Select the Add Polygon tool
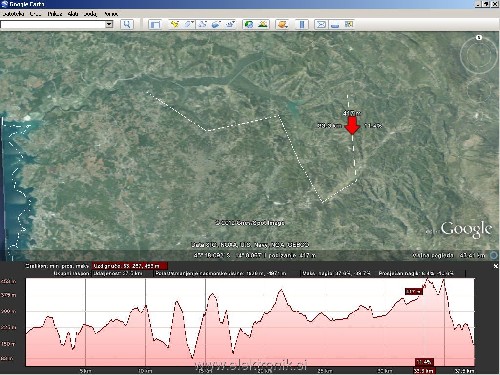Viewport: 500px width, 375px height. (x=188, y=24)
